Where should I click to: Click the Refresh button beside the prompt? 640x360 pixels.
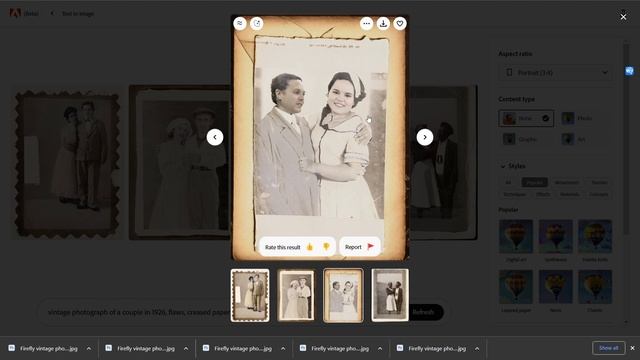coord(425,312)
